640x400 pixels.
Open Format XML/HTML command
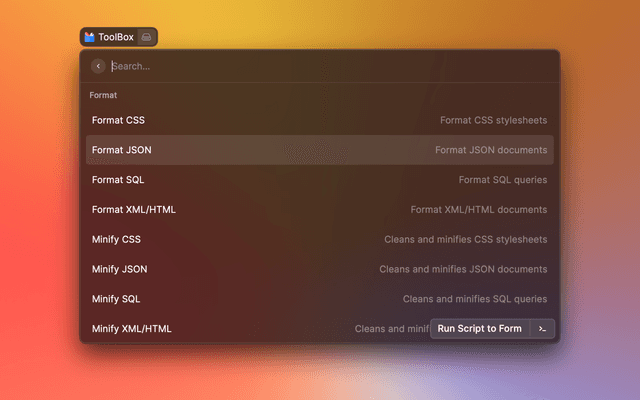pyautogui.click(x=133, y=210)
